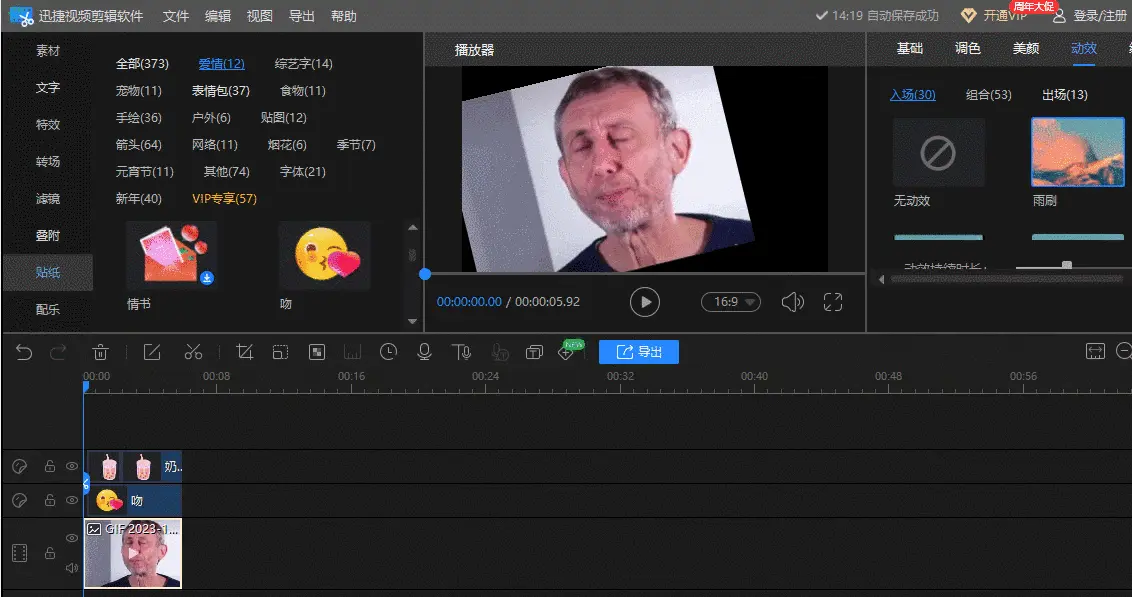The width and height of the screenshot is (1132, 597).
Task: Click the split scissors handle on playhead
Action: coord(85,484)
